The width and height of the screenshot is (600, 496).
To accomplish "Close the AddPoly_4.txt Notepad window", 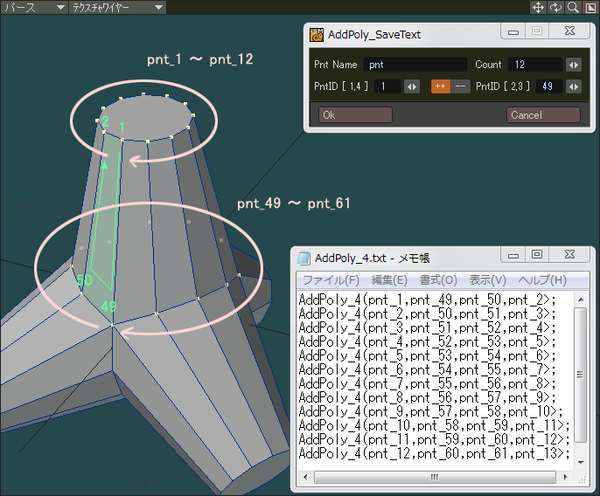I will pyautogui.click(x=570, y=255).
